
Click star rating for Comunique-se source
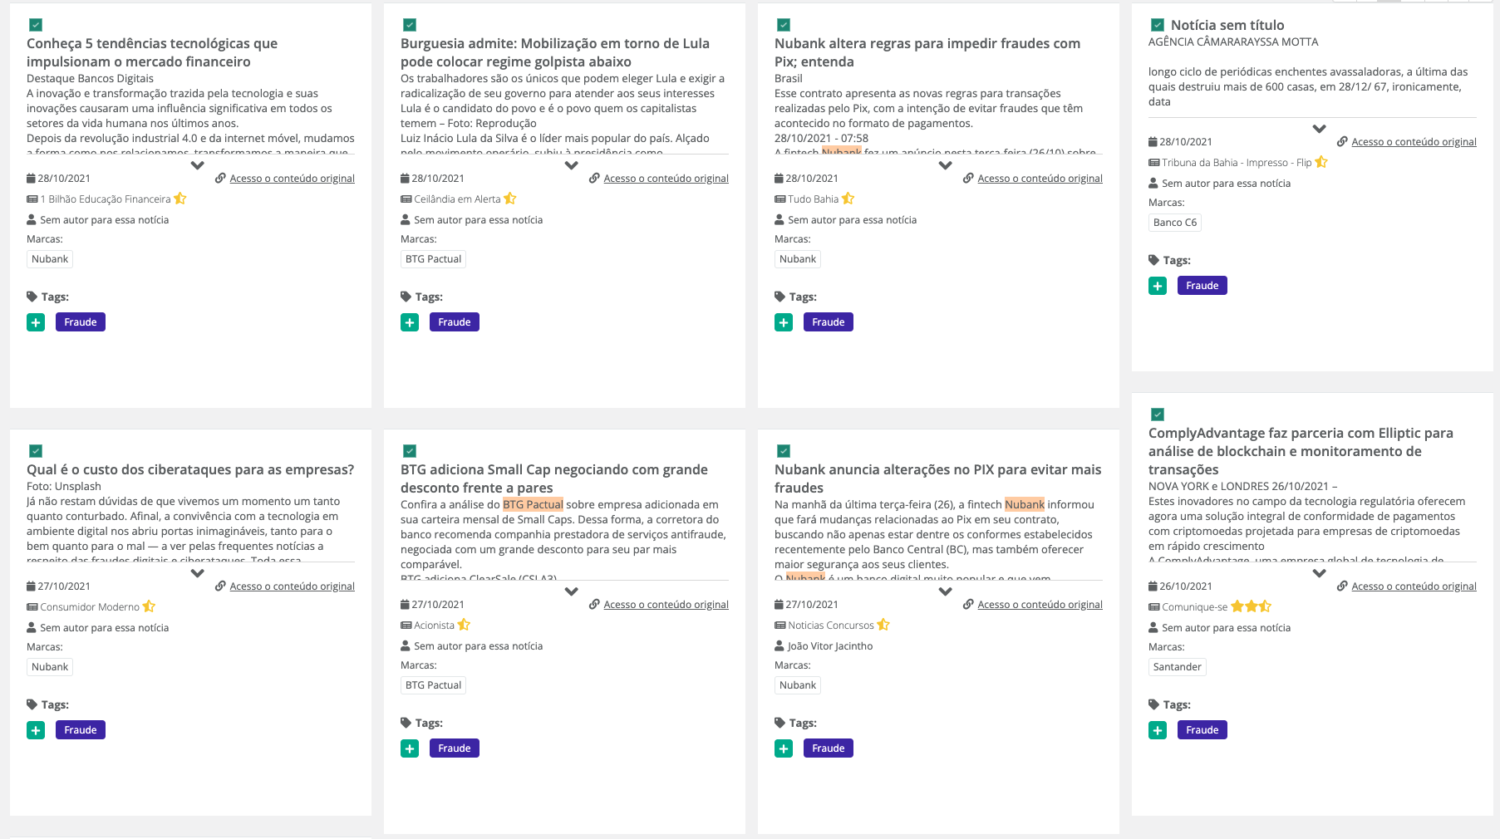pyautogui.click(x=1250, y=606)
